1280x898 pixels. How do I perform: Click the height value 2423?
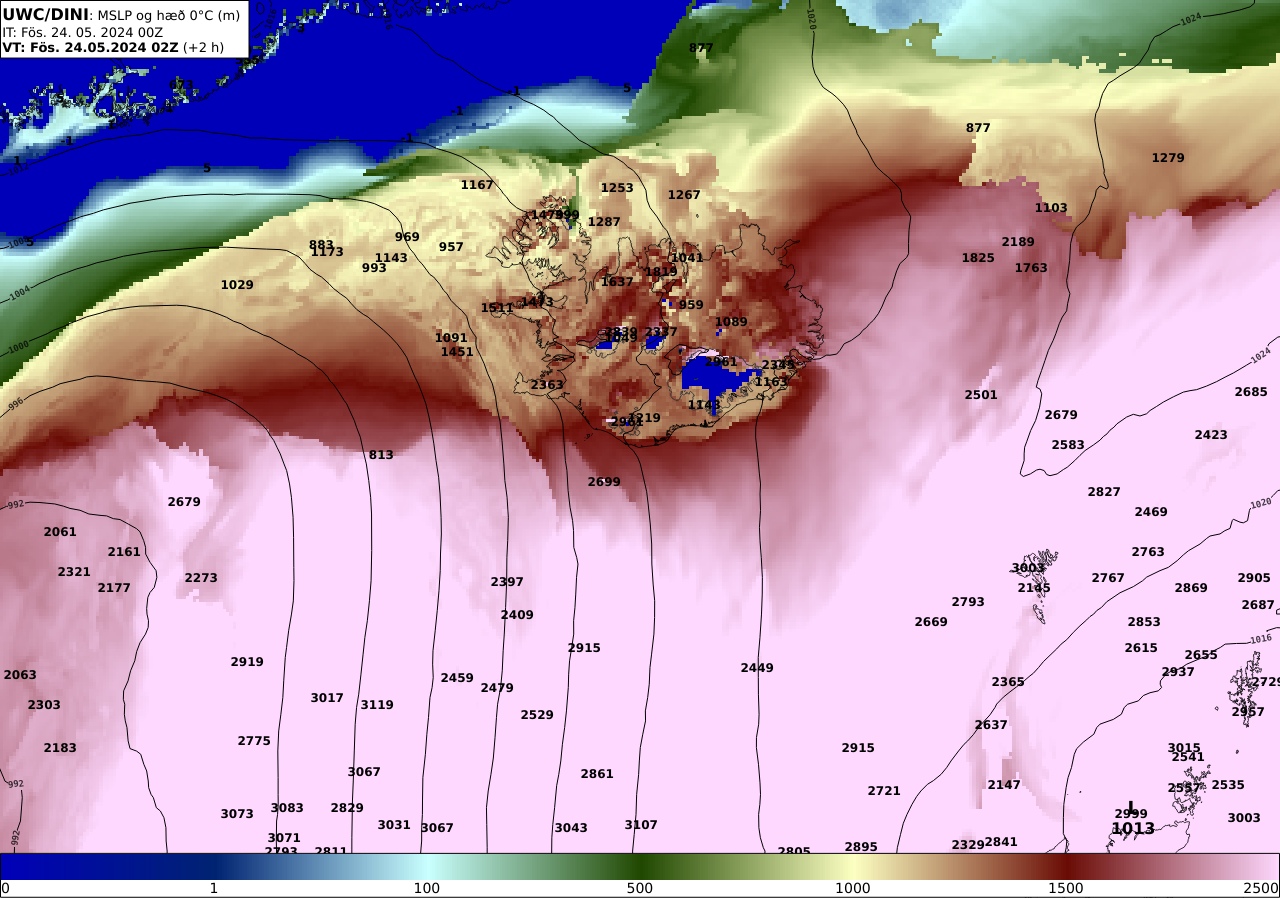(1211, 435)
